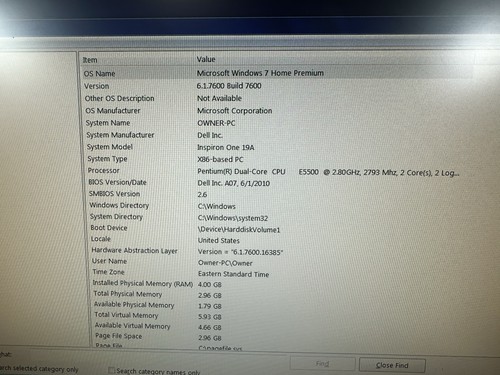500x375 pixels.
Task: Click the C:\Windows\system32 value
Action: tap(233, 218)
